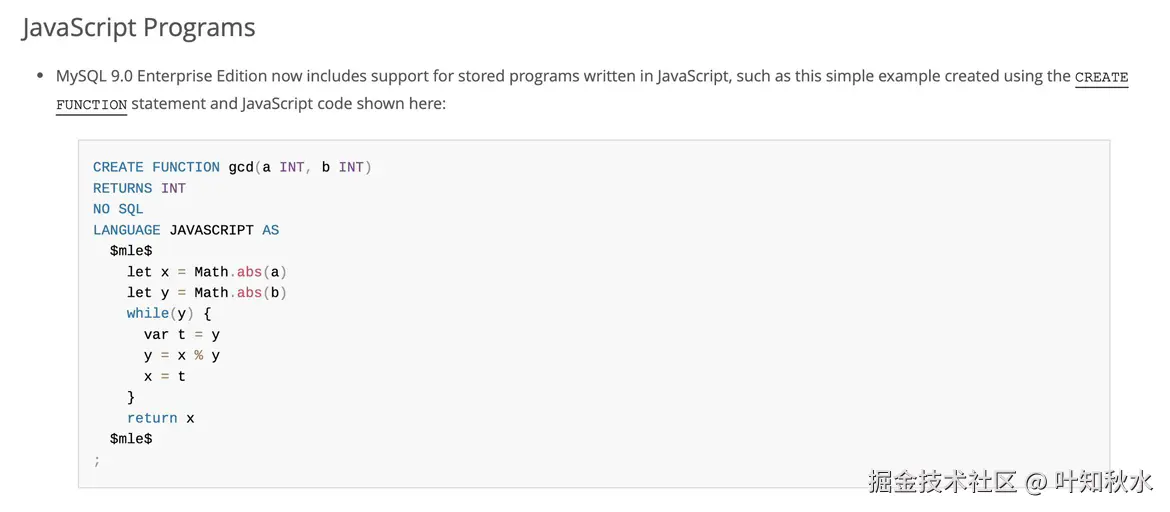This screenshot has width=1170, height=512.
Task: Click the closing '$mle$' delimiter
Action: (x=131, y=439)
